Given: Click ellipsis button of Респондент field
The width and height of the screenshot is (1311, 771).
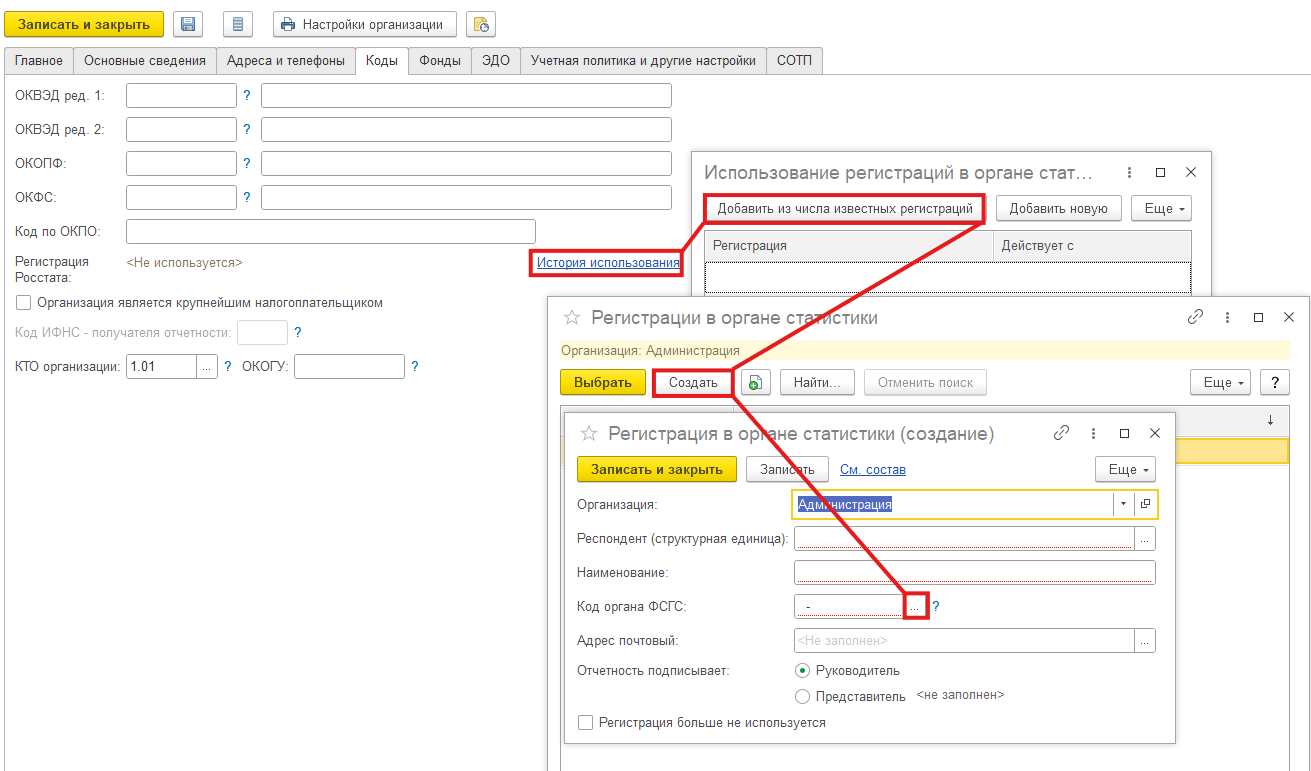Looking at the screenshot, I should pyautogui.click(x=1145, y=538).
